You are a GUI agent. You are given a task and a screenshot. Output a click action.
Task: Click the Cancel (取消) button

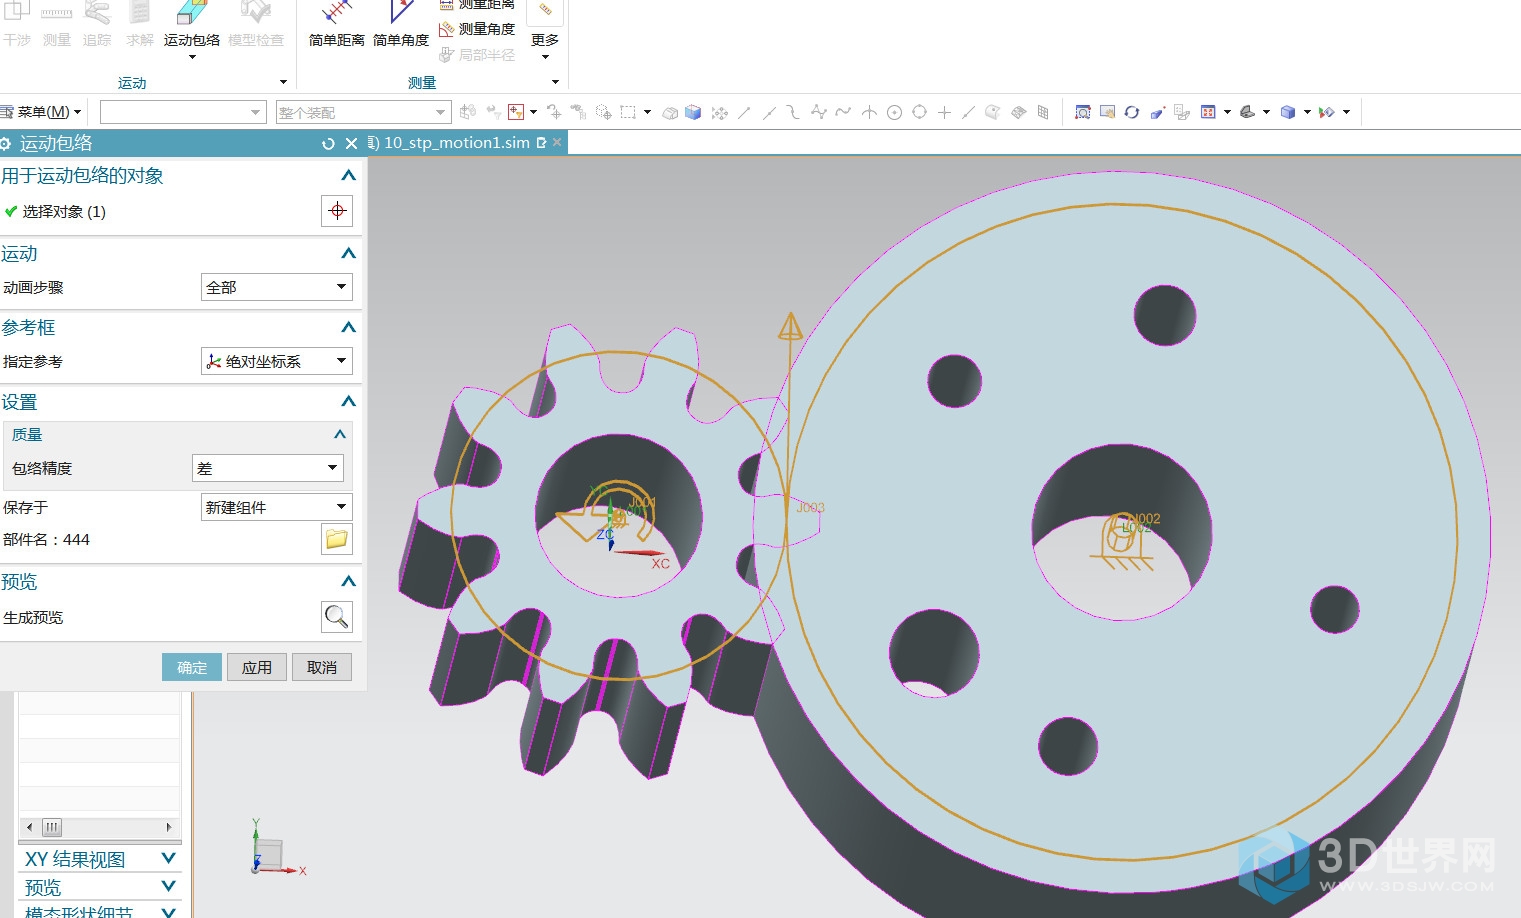(x=322, y=667)
